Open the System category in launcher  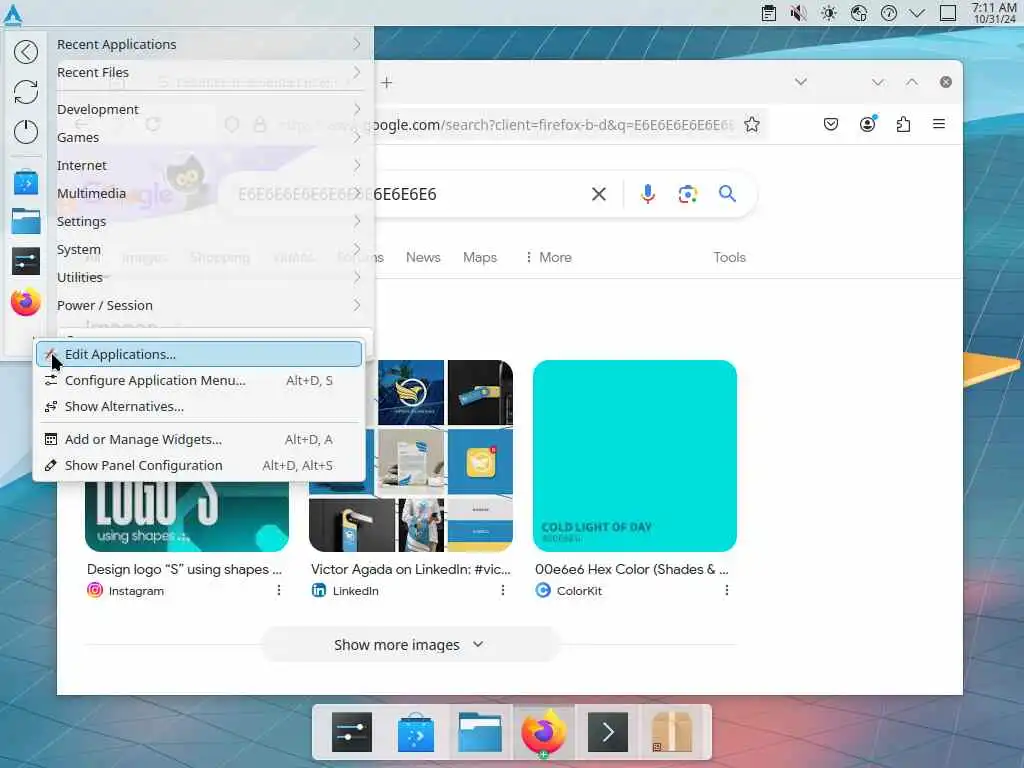[x=209, y=249]
